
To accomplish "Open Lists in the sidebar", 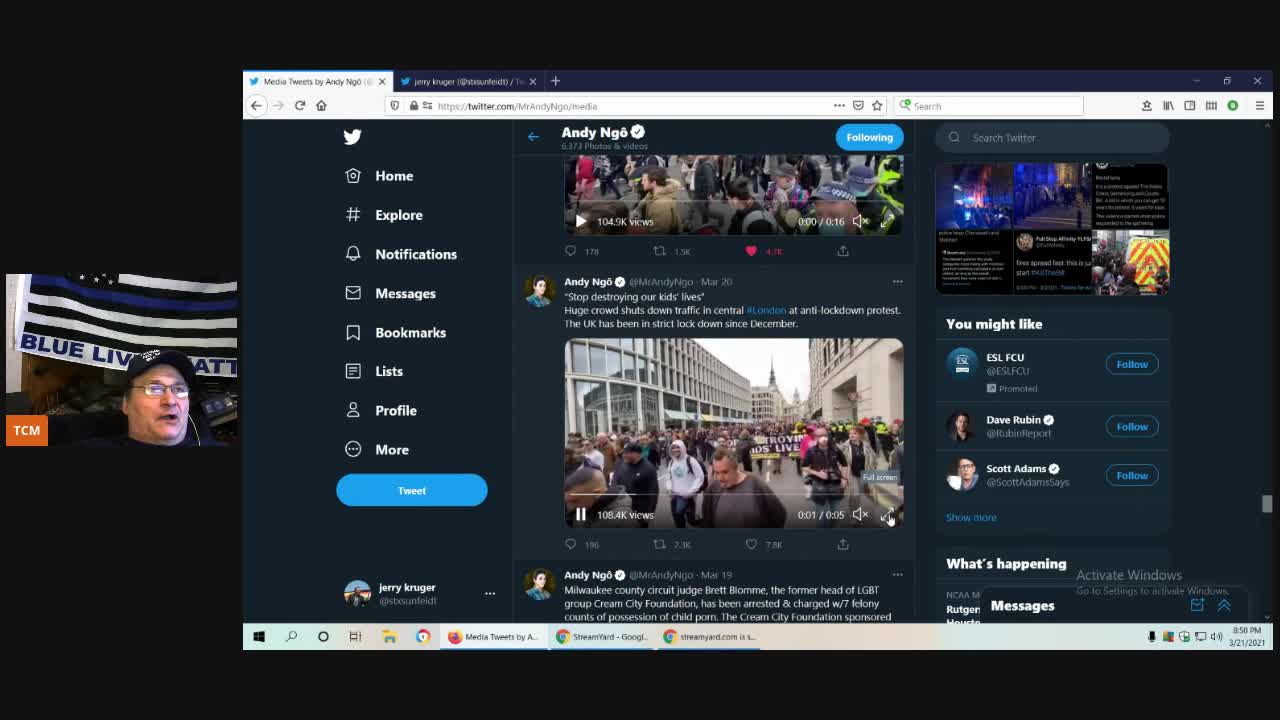I will click(374, 371).
